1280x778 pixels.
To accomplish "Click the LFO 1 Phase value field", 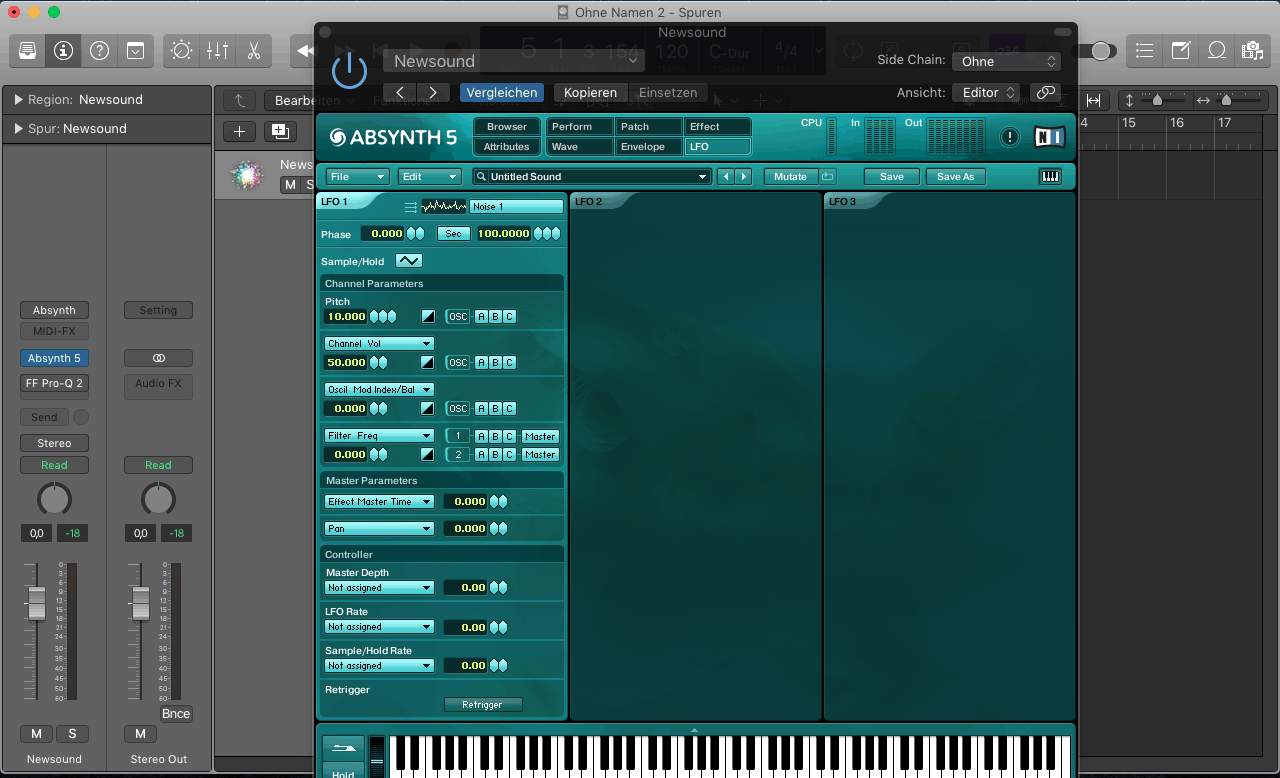I will coord(382,234).
